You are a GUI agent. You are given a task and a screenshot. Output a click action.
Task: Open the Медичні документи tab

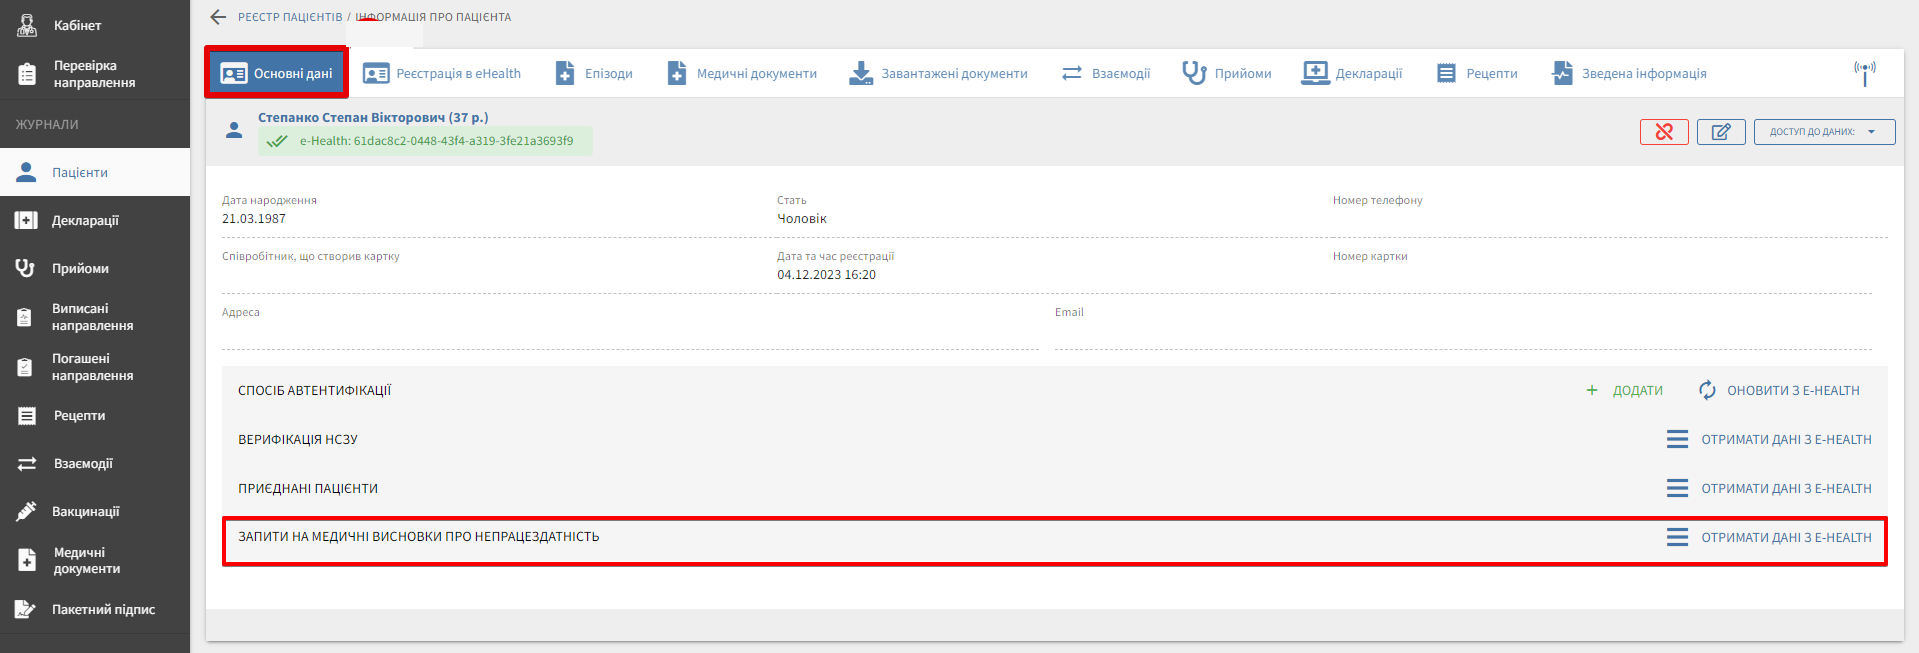click(742, 73)
